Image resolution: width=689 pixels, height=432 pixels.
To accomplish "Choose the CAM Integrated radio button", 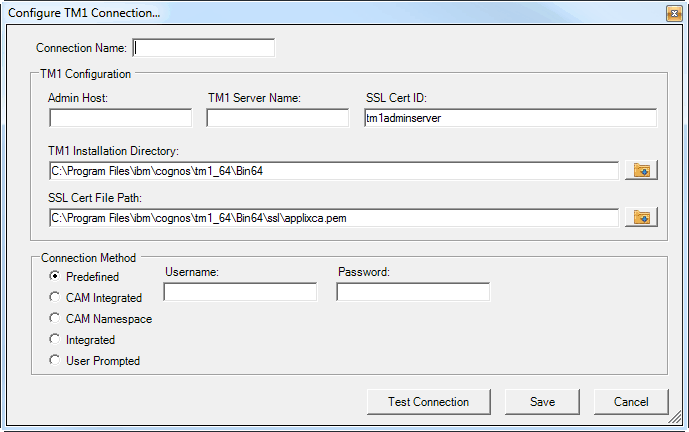I will [x=55, y=297].
